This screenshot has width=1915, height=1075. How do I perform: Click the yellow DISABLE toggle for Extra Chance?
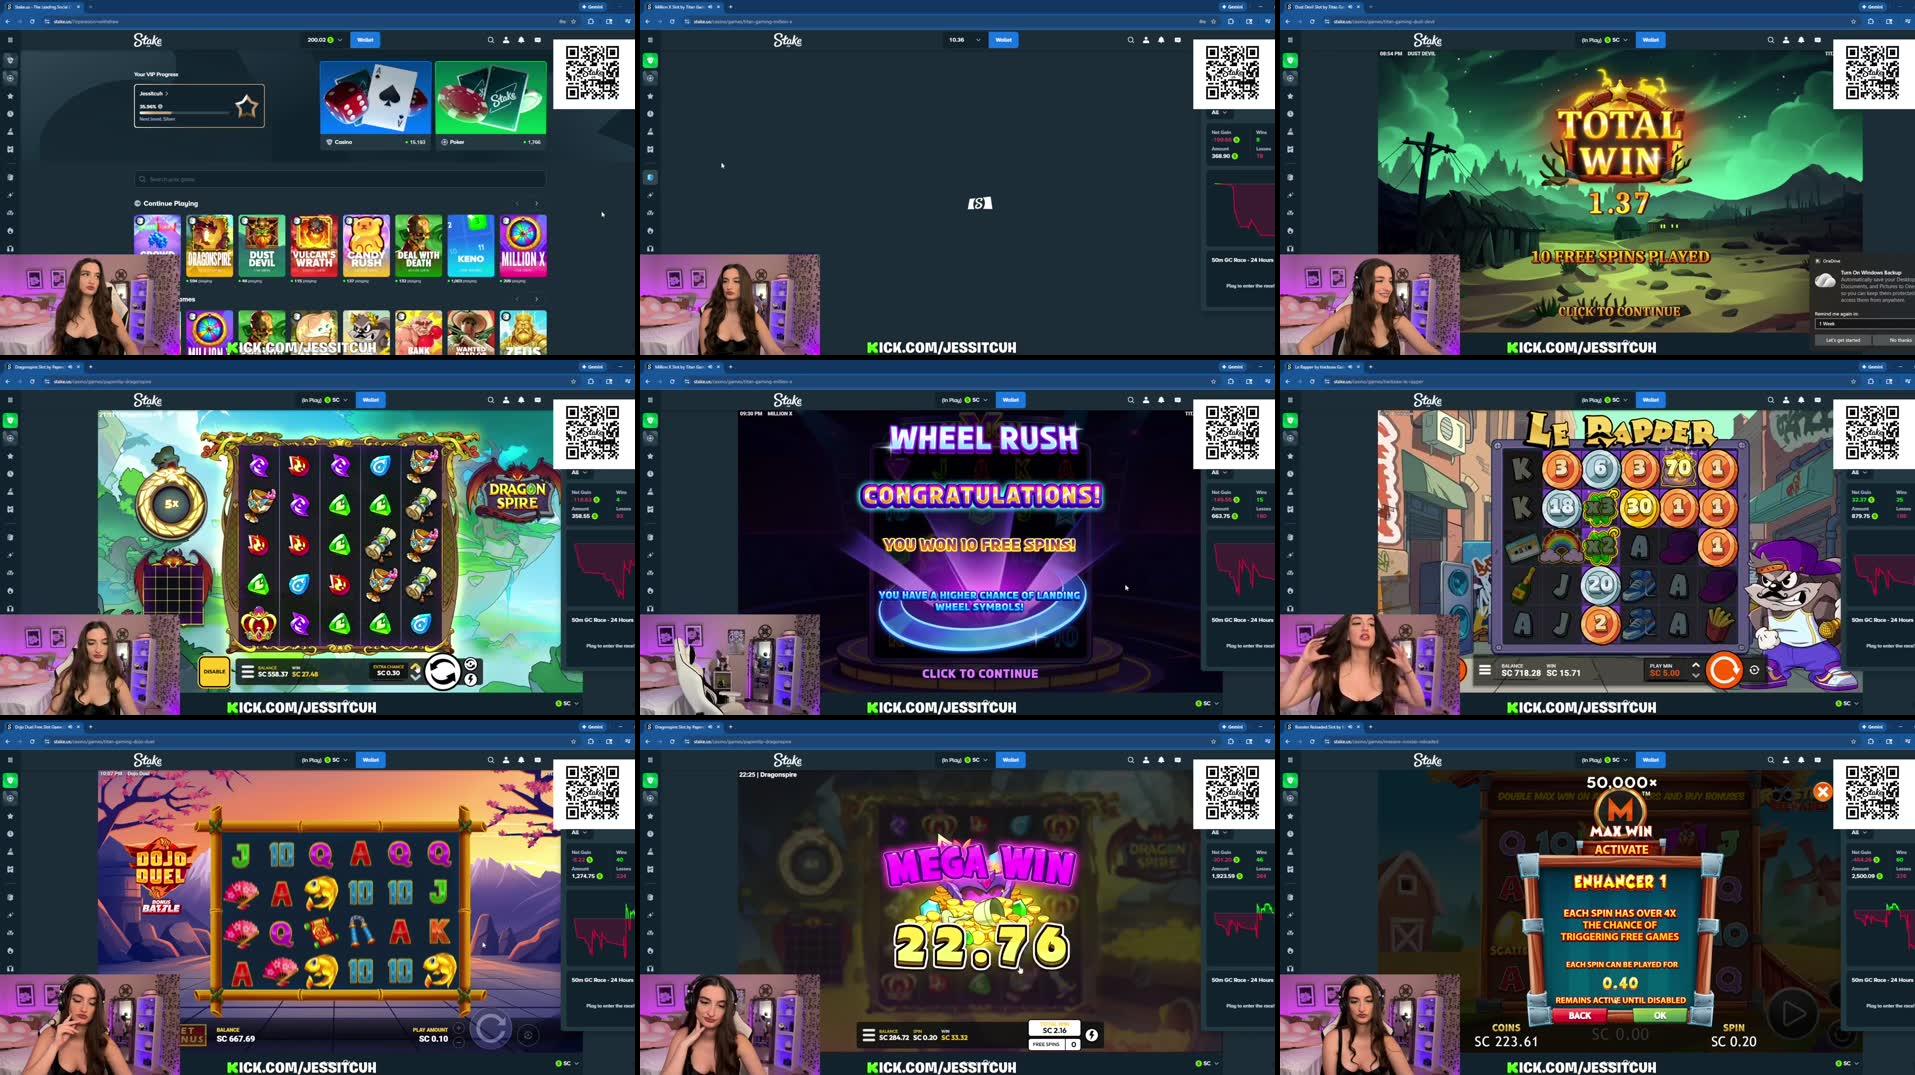coord(213,671)
